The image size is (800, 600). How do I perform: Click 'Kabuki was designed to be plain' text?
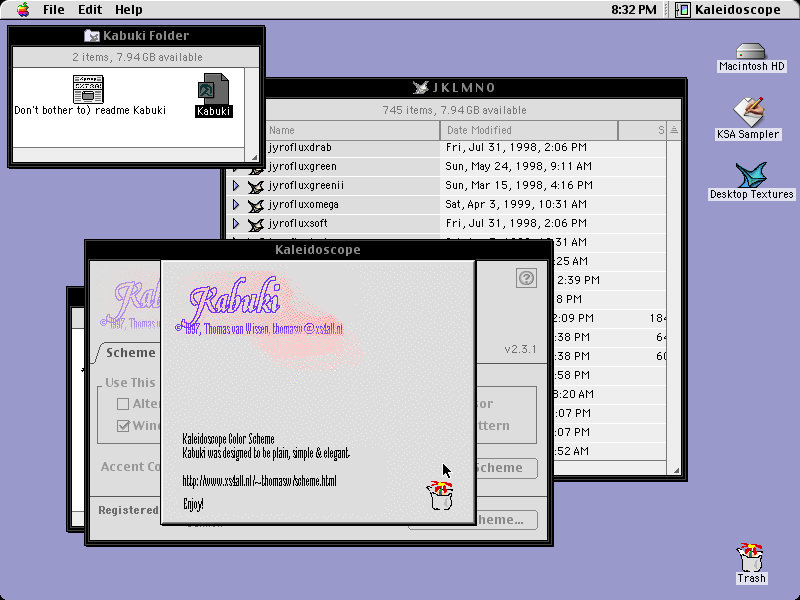click(266, 453)
